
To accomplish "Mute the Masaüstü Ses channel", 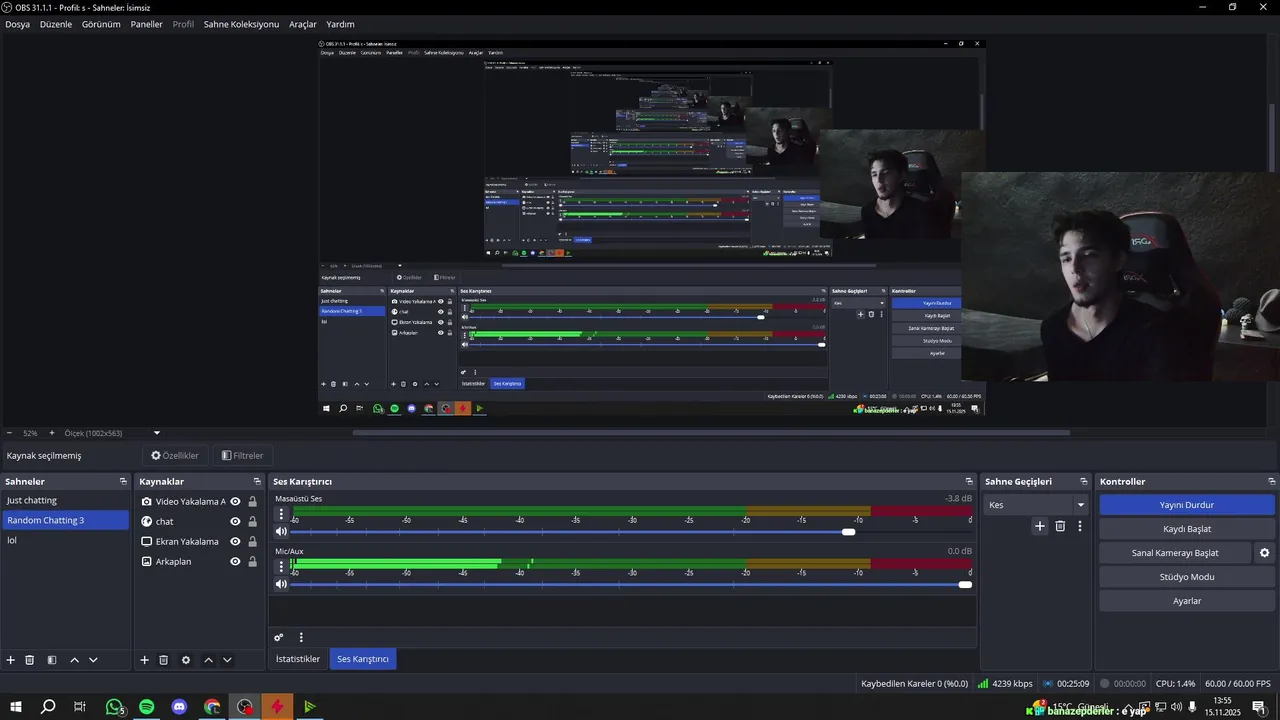I will pos(281,532).
